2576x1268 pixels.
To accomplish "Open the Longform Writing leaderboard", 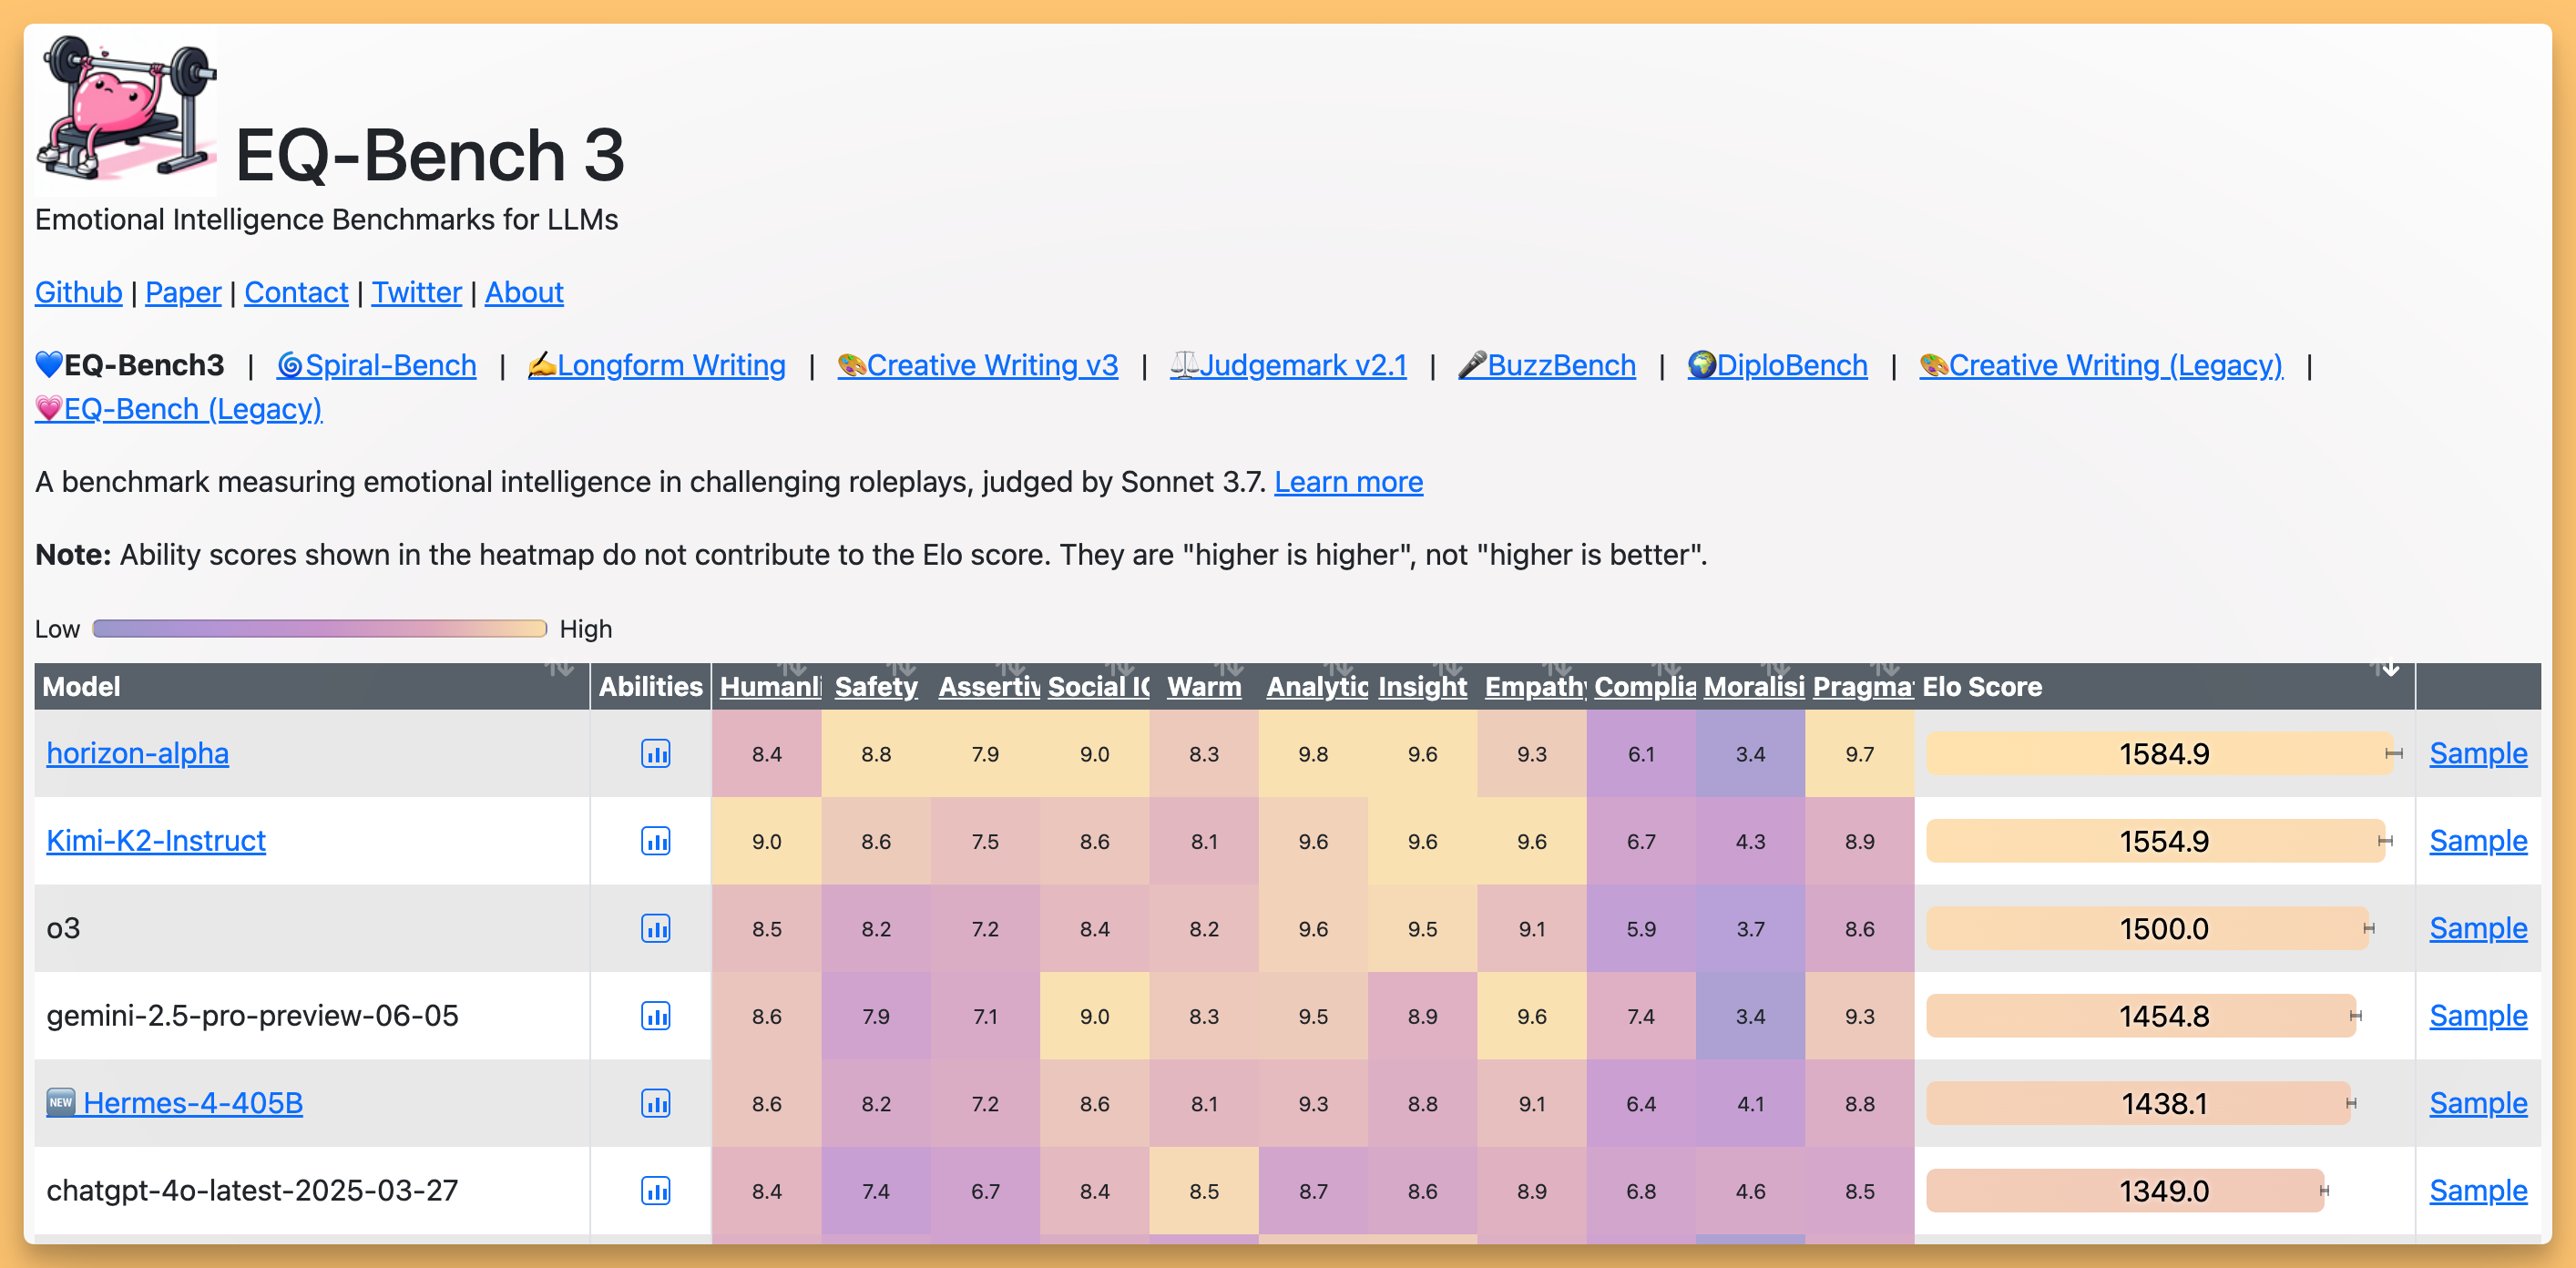I will tap(656, 365).
